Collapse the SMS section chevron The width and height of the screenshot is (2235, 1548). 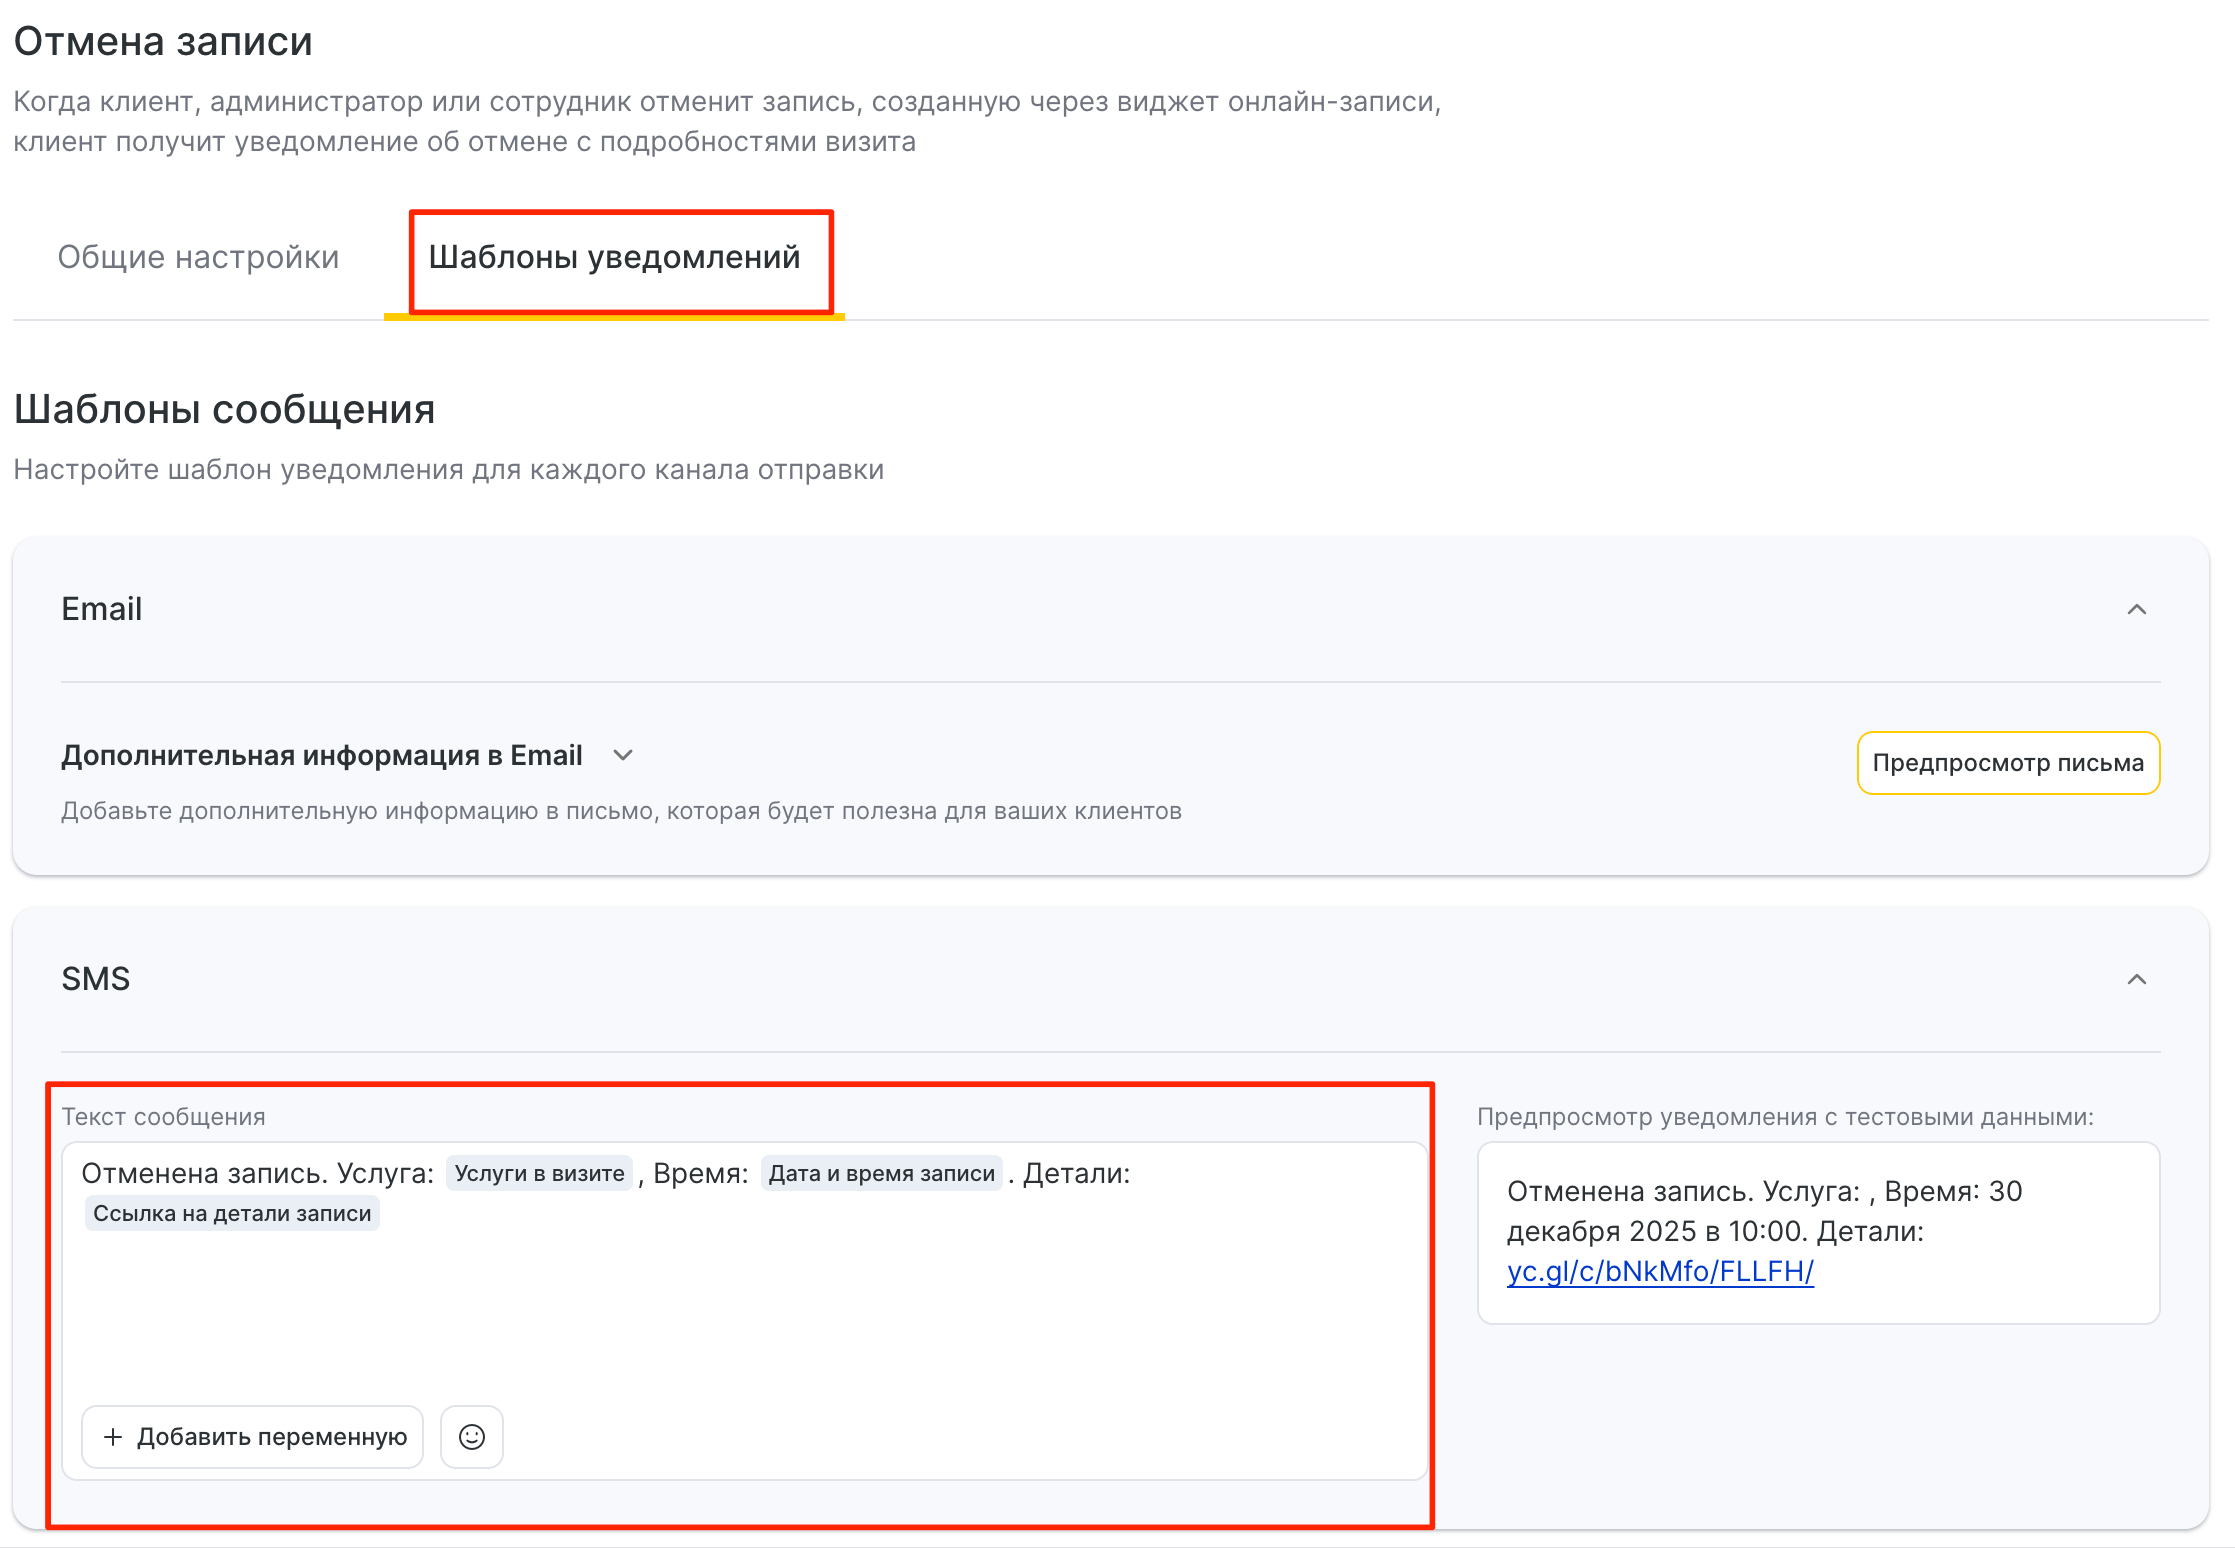[2136, 979]
